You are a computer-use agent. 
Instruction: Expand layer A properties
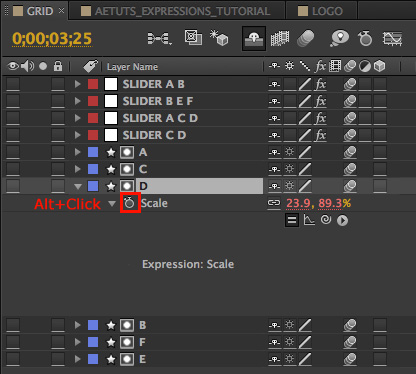78,152
